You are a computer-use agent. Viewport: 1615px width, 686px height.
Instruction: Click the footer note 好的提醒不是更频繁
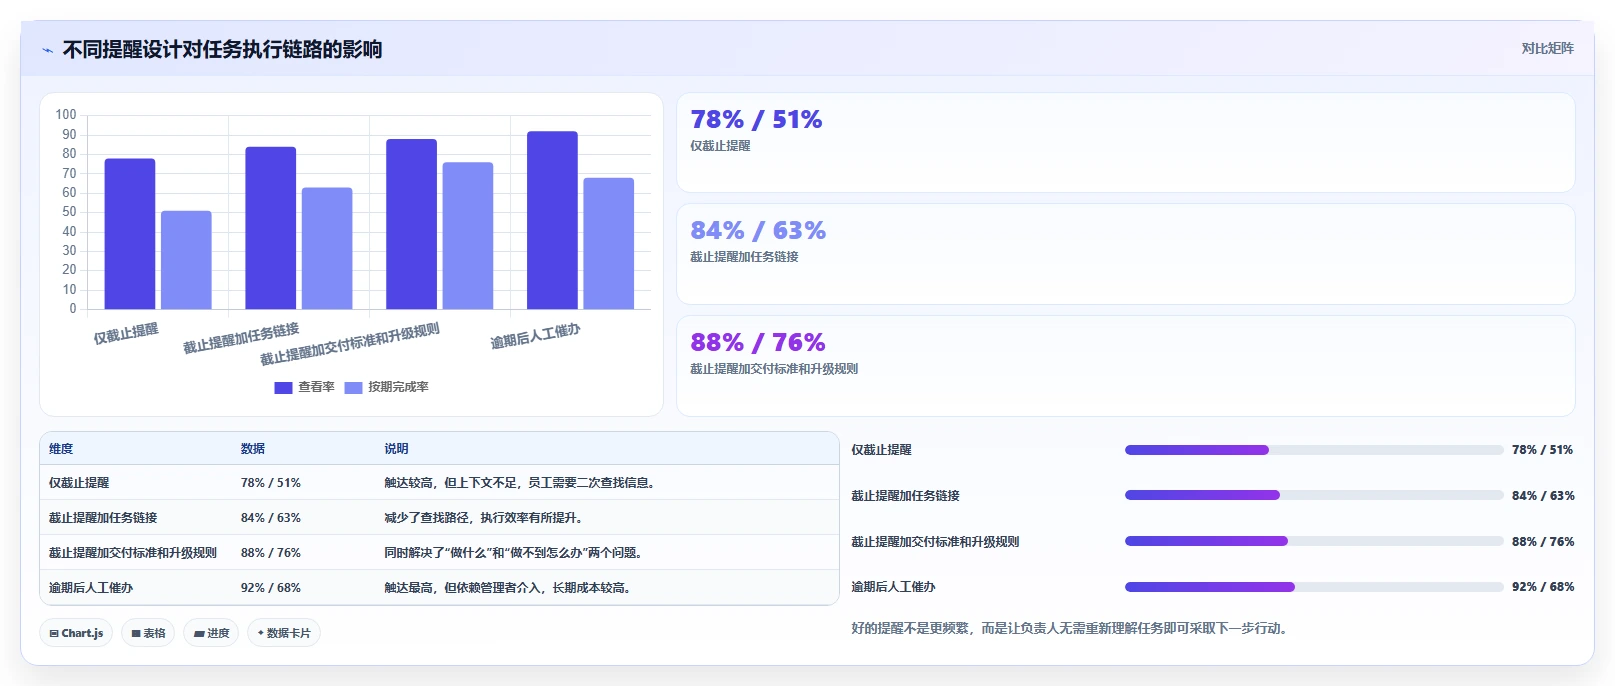[x=1071, y=629]
